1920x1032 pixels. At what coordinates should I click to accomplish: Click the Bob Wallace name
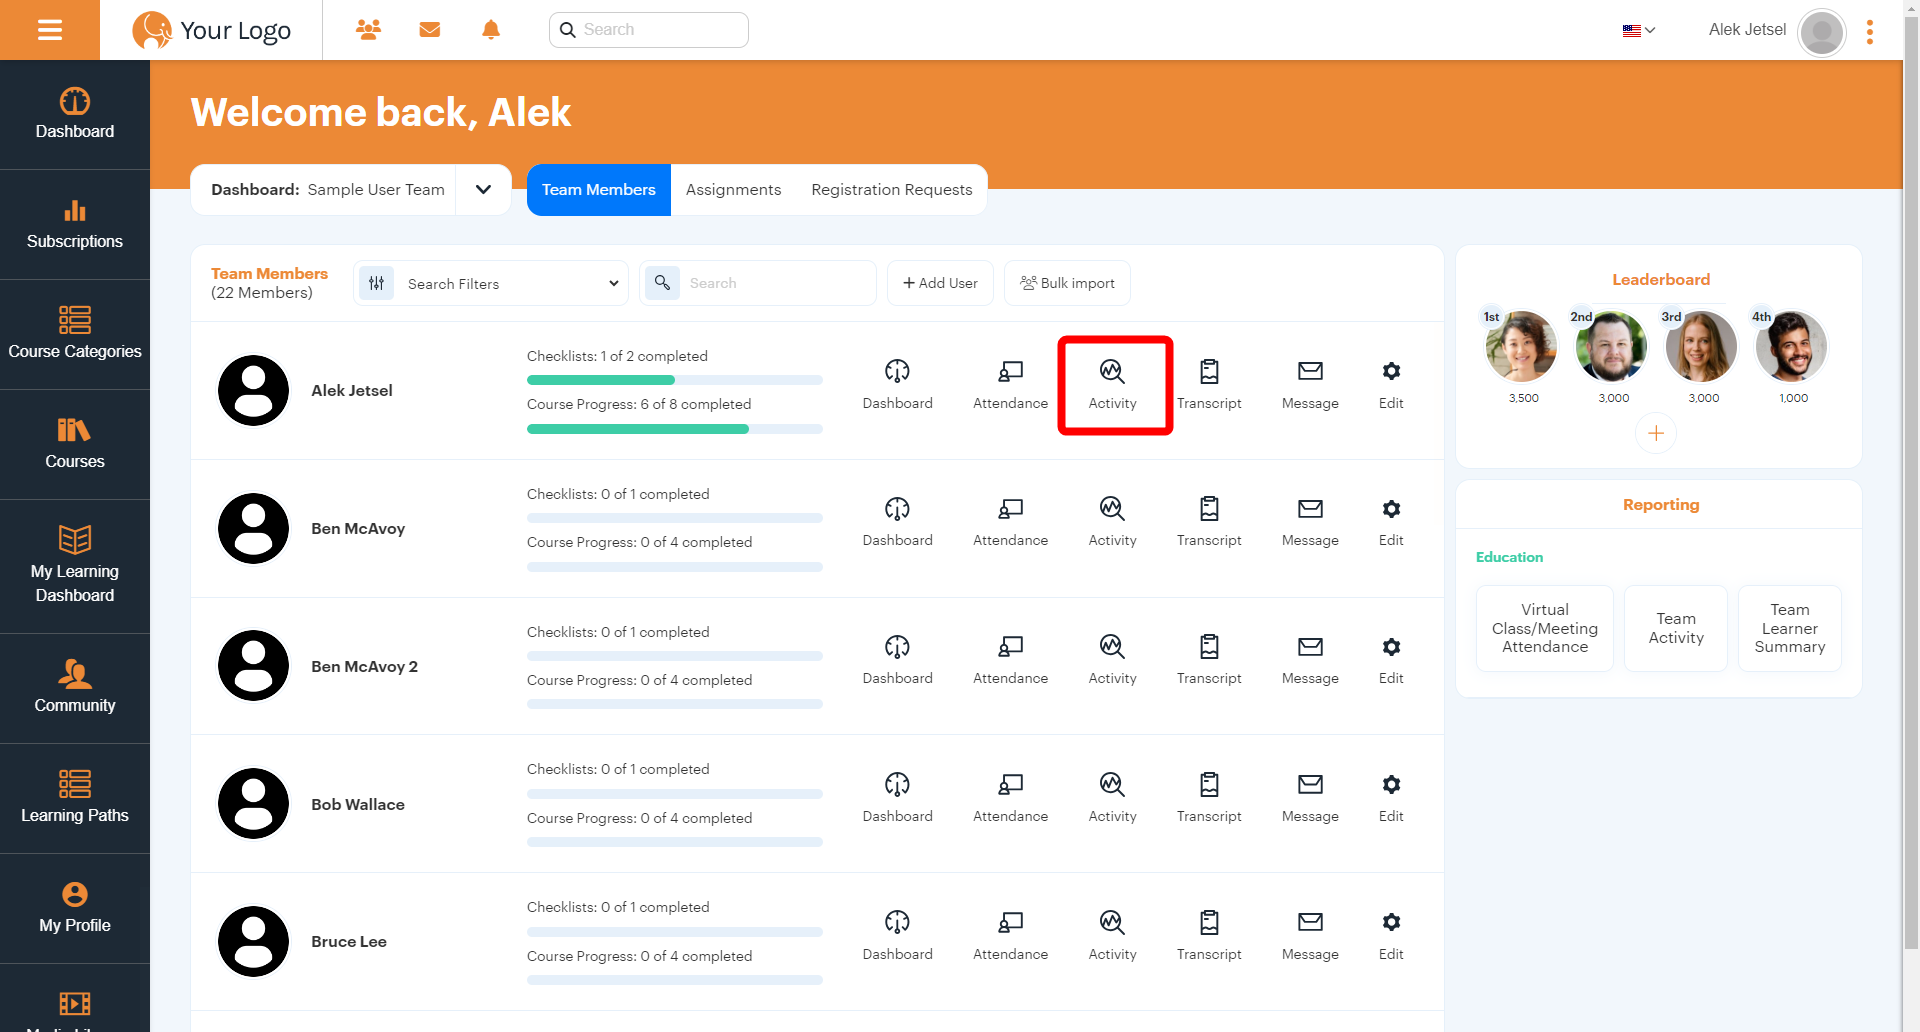pyautogui.click(x=358, y=805)
